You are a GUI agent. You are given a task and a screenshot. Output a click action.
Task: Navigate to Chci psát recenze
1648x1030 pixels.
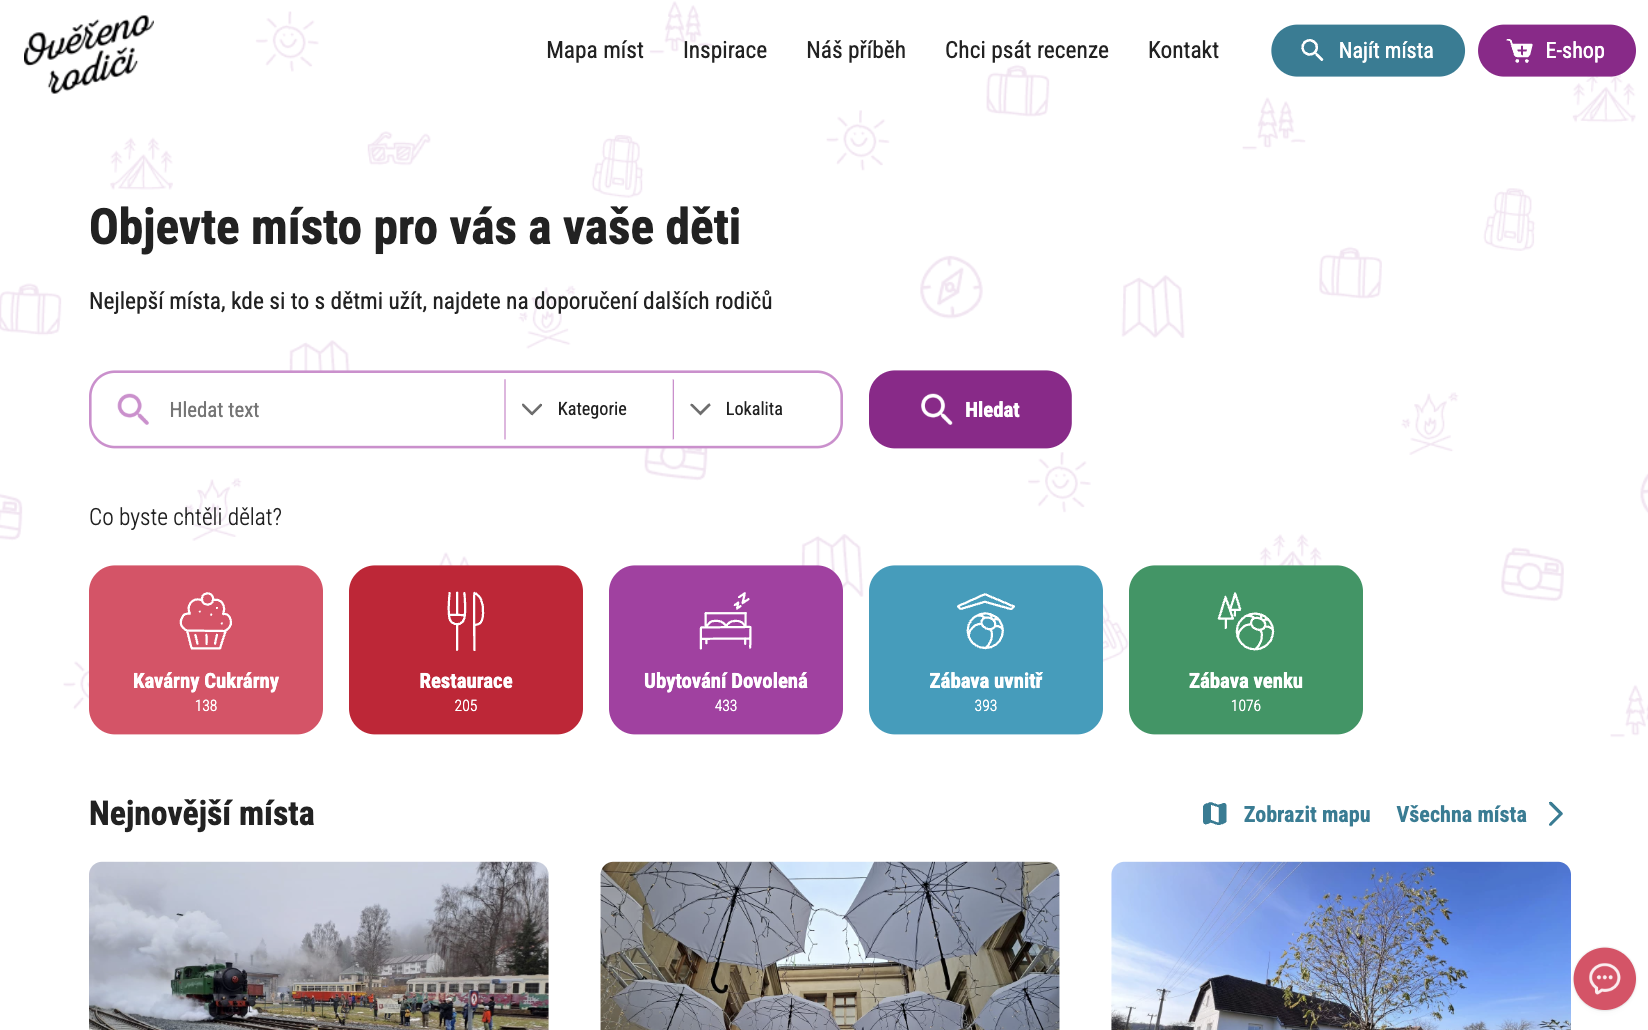pos(1026,50)
